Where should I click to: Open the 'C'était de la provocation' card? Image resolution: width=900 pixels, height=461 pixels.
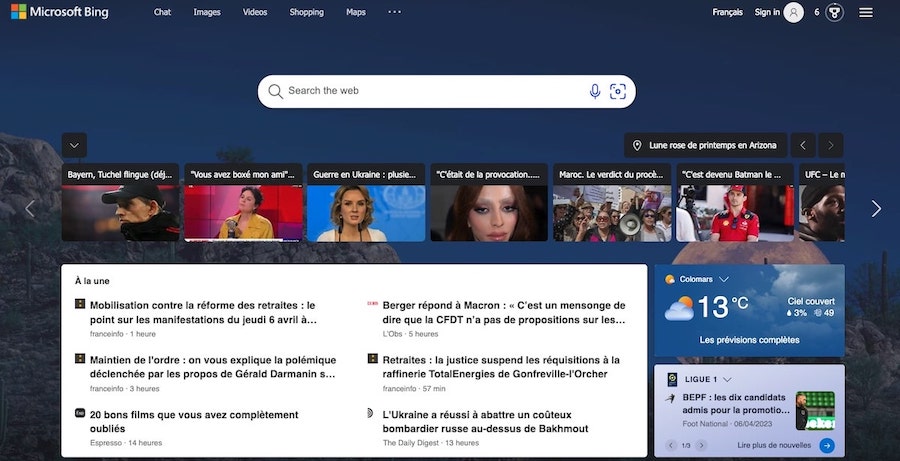pos(489,202)
